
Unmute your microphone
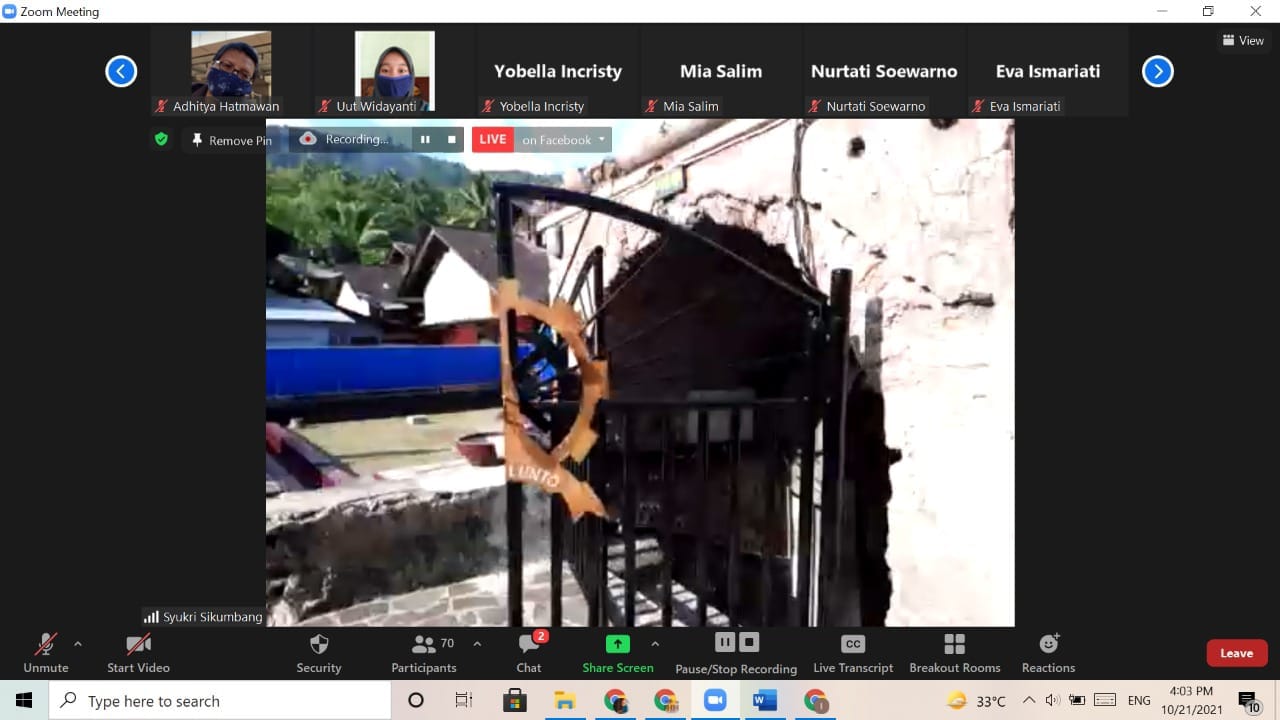click(x=45, y=652)
